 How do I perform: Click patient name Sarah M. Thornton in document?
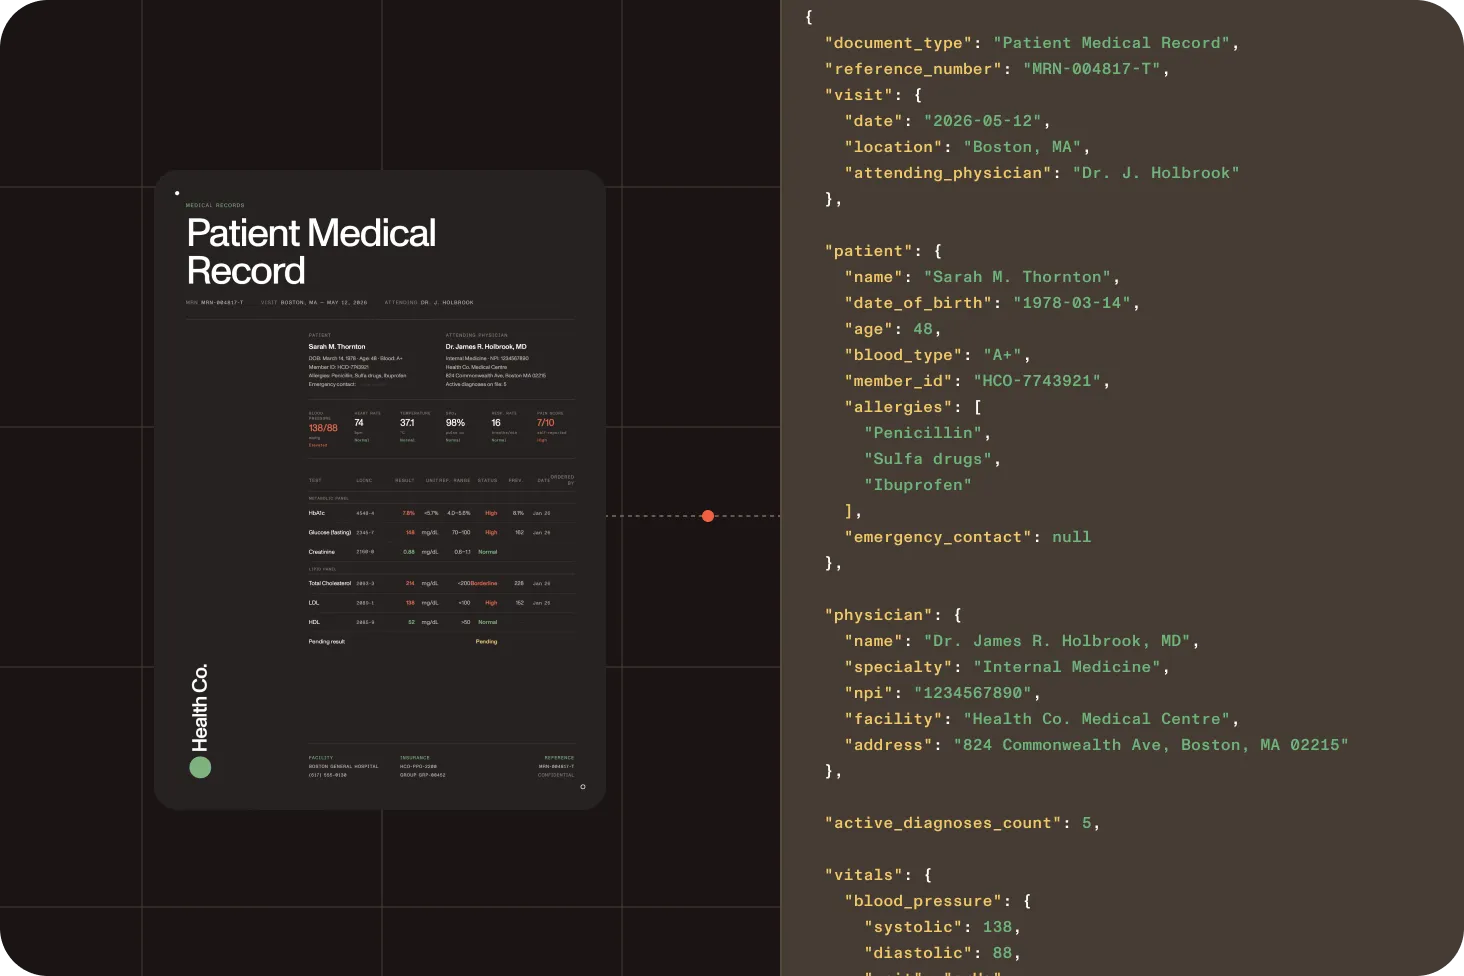pyautogui.click(x=337, y=347)
